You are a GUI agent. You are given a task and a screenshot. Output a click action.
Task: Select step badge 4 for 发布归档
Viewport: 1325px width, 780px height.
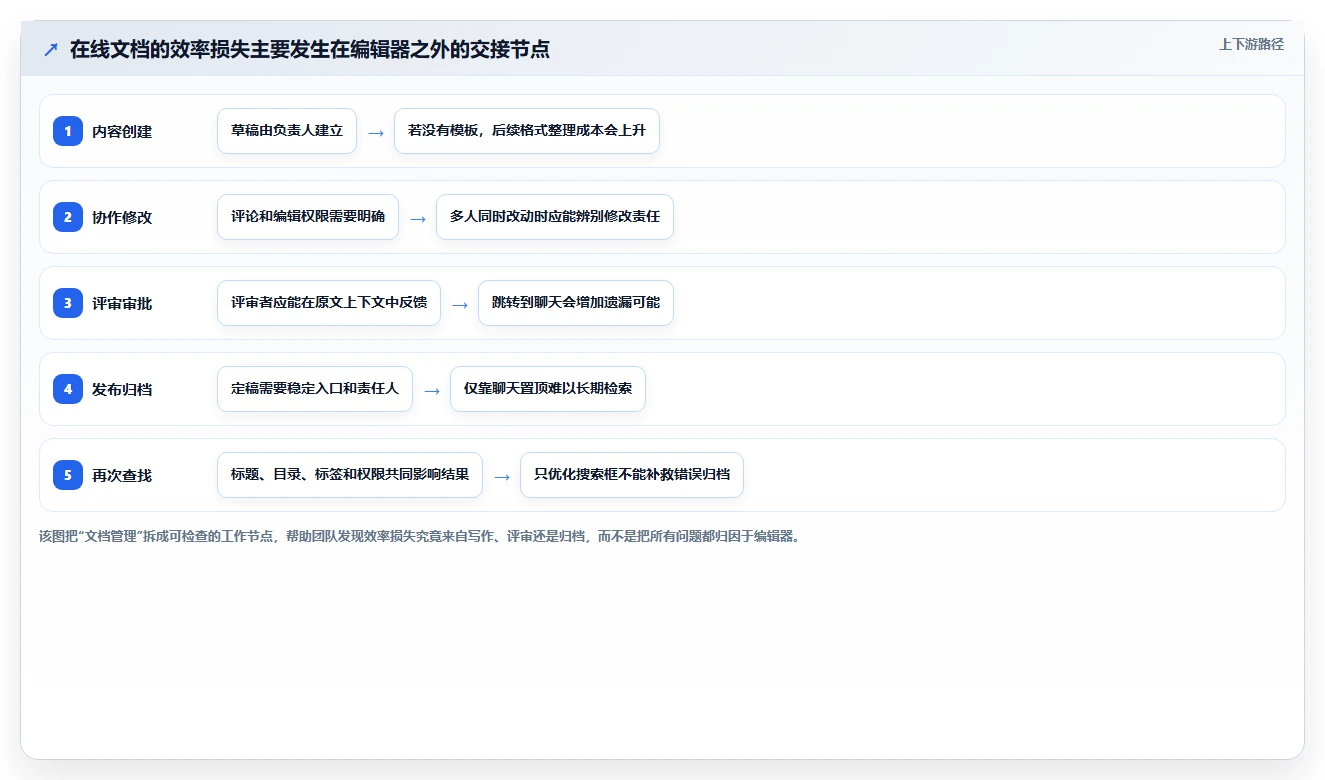[x=68, y=389]
